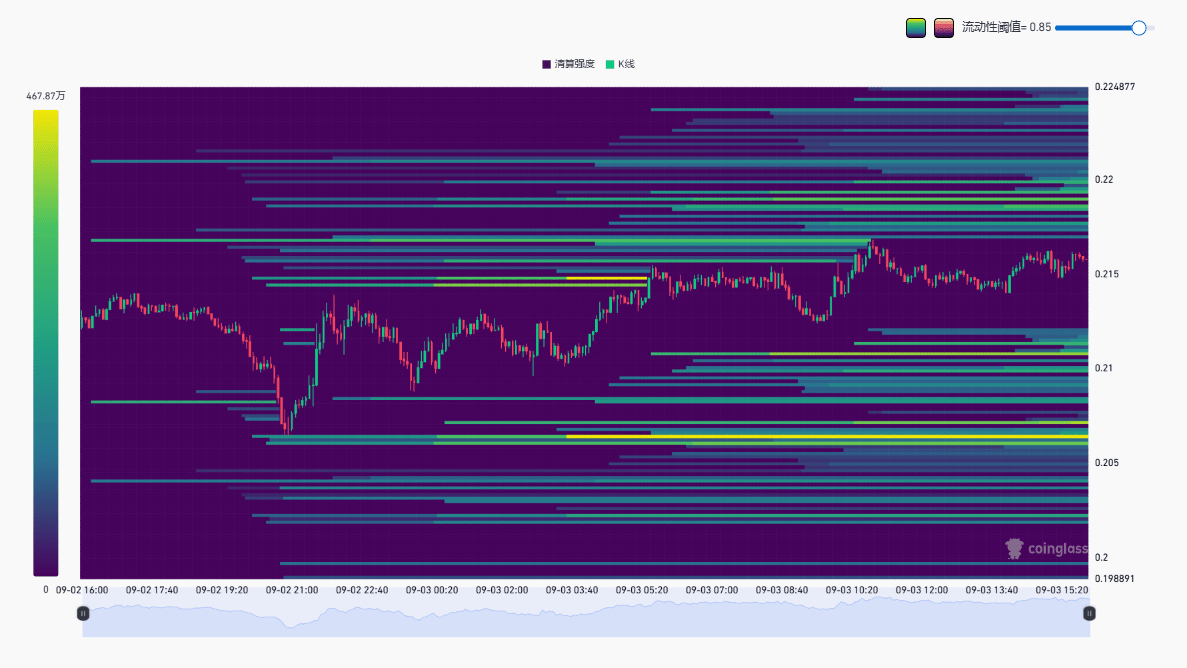Click the 09-02 17:40 time axis label
This screenshot has width=1187, height=668.
pyautogui.click(x=152, y=590)
